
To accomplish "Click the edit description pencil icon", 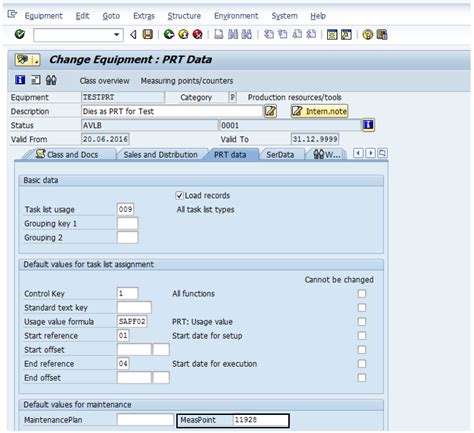I will (x=270, y=111).
